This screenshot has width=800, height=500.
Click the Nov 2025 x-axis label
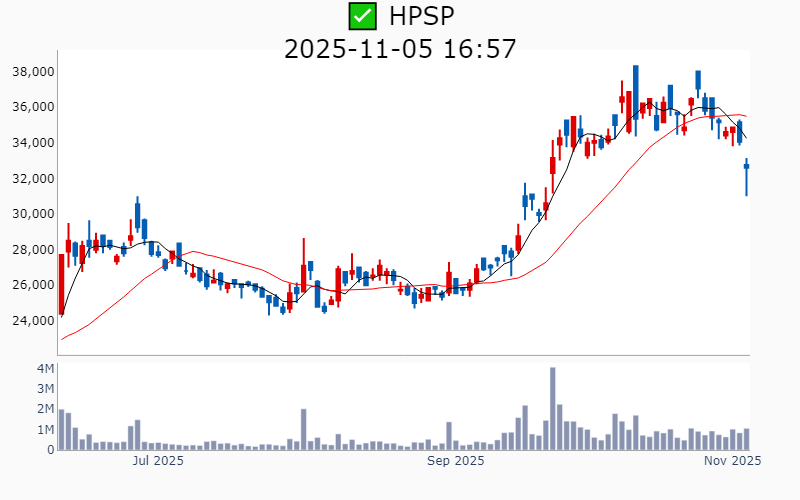pos(732,461)
